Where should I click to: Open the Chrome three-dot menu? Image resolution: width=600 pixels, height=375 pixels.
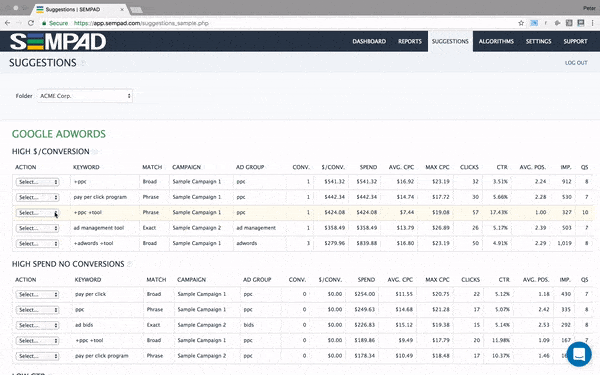click(592, 23)
